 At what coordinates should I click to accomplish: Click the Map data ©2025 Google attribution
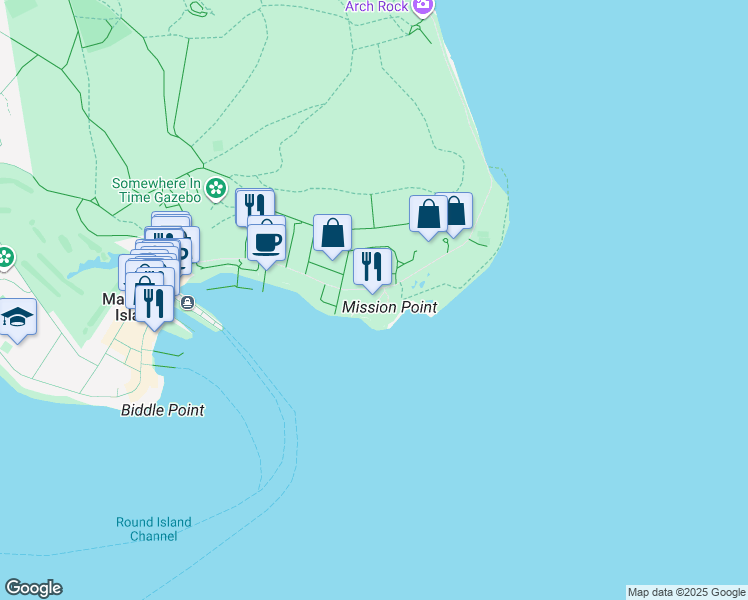(686, 592)
